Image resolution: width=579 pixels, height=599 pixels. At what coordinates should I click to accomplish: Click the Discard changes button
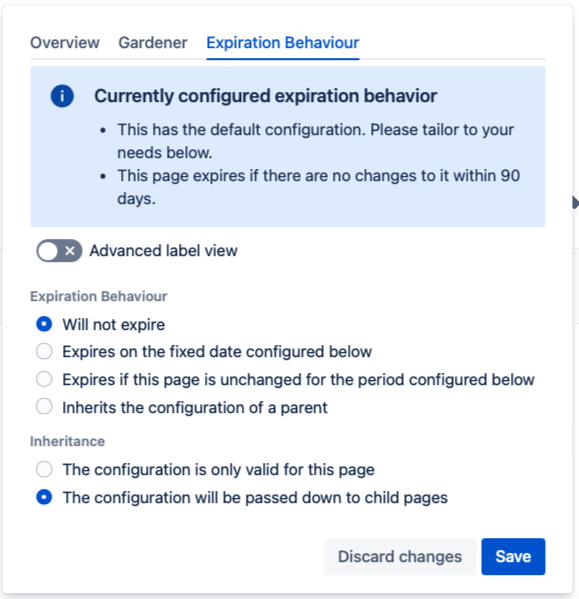click(x=400, y=556)
